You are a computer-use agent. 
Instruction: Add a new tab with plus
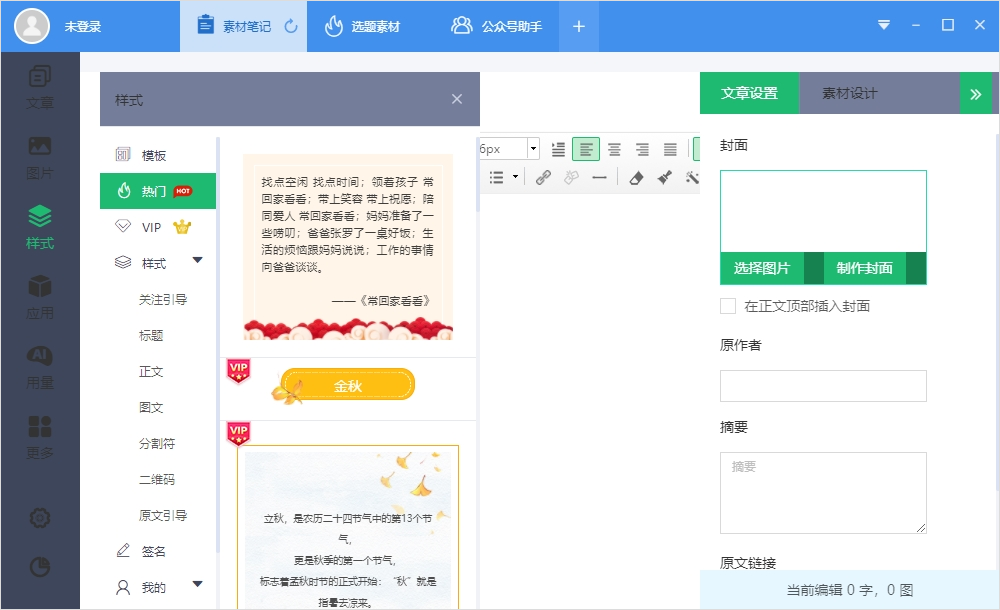click(578, 26)
